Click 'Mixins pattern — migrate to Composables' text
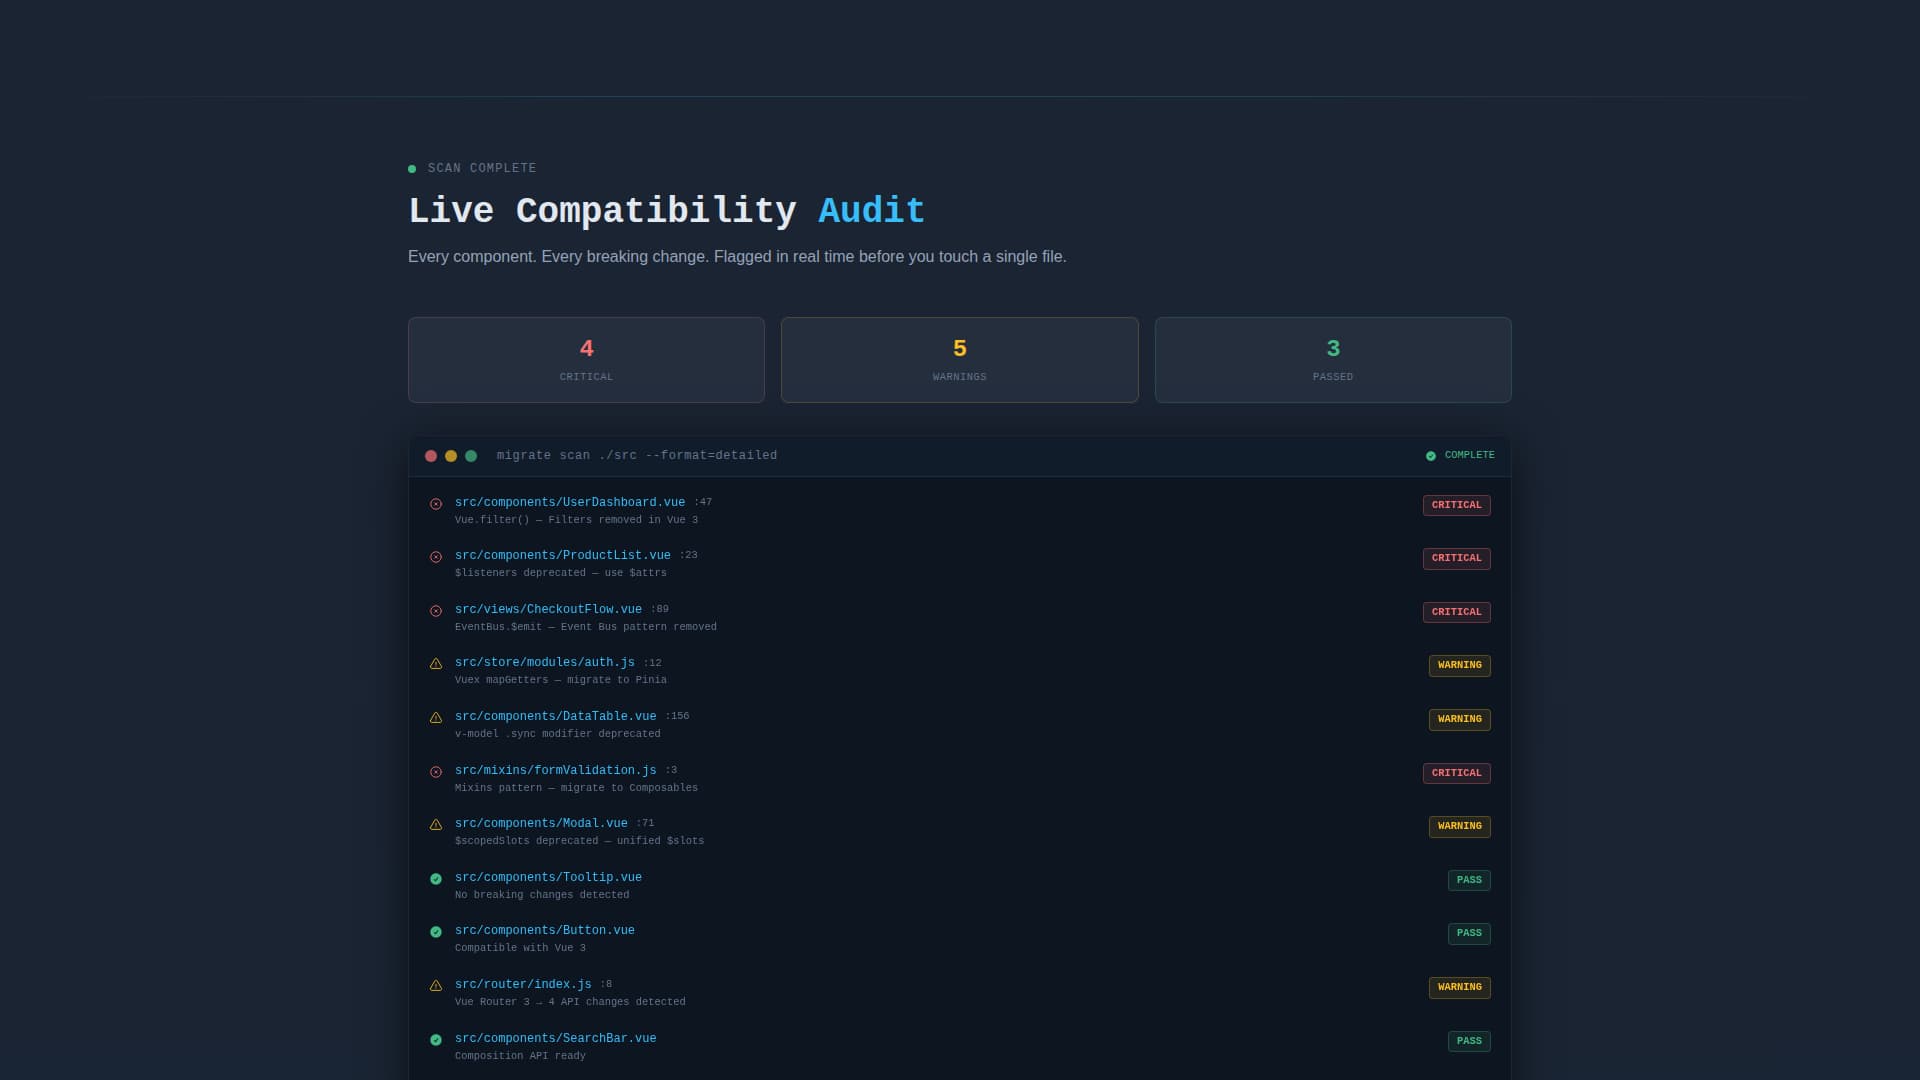This screenshot has width=1920, height=1080. pyautogui.click(x=577, y=788)
